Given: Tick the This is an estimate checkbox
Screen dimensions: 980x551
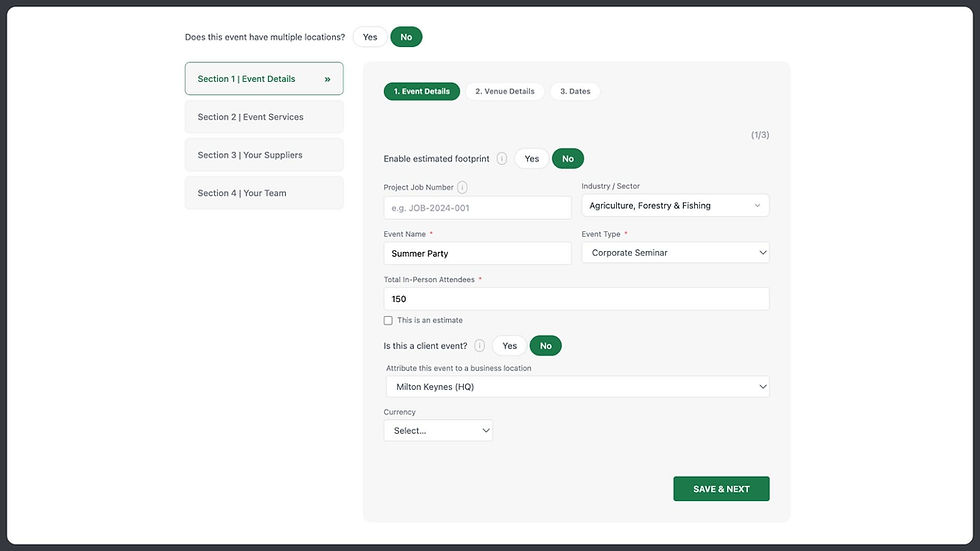Looking at the screenshot, I should 388,320.
